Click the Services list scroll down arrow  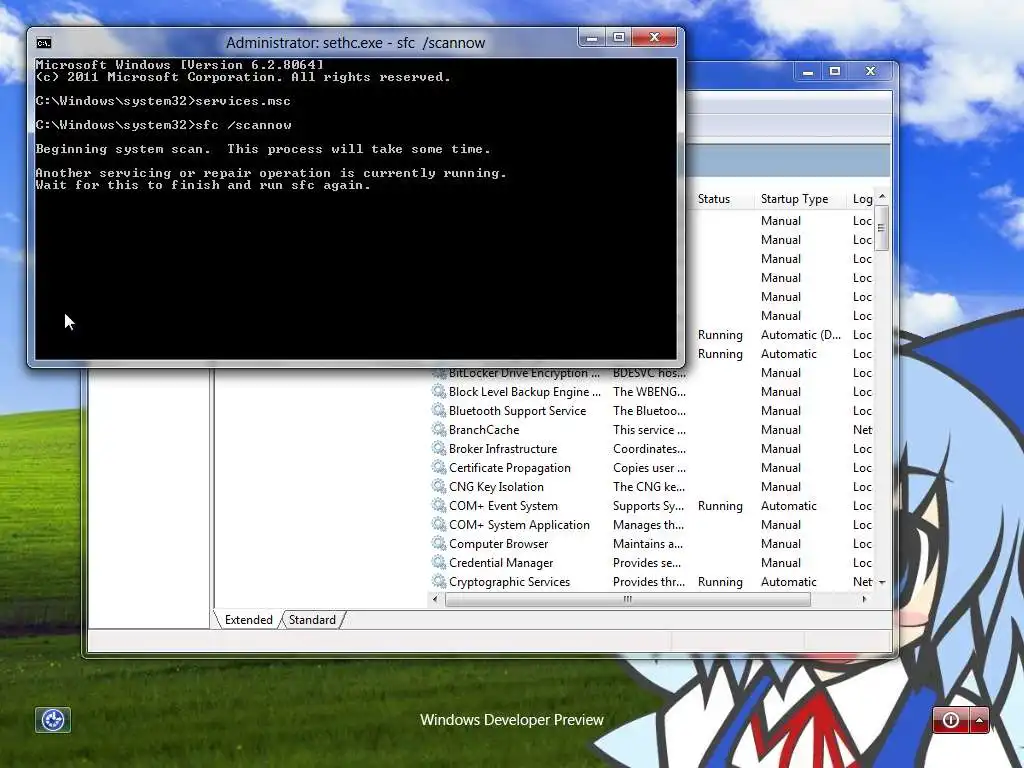click(882, 582)
